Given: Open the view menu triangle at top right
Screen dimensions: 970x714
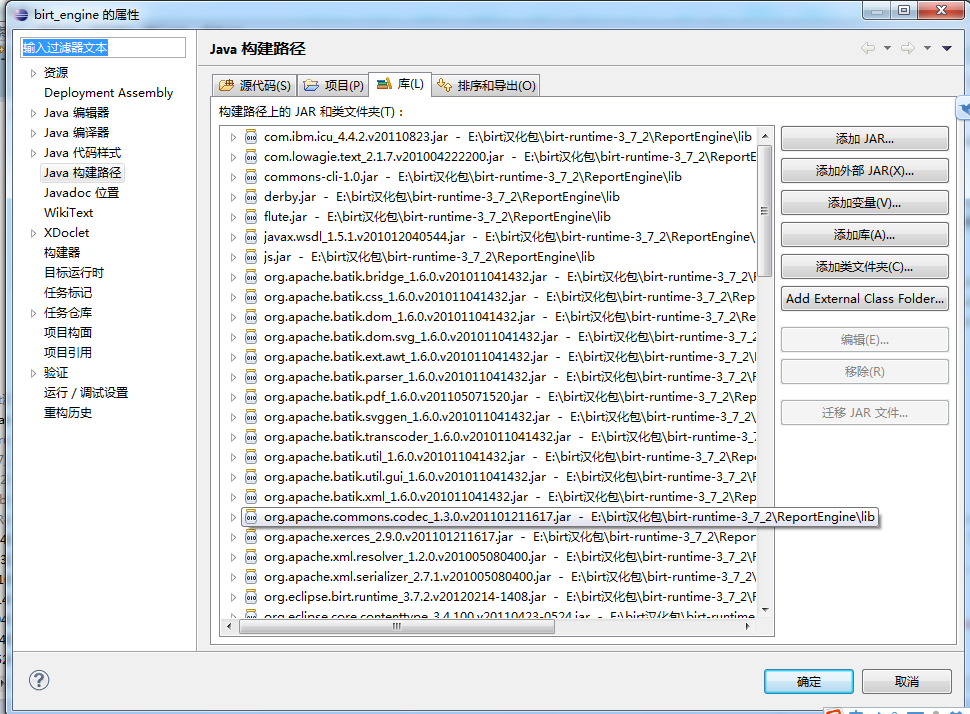Looking at the screenshot, I should pos(946,48).
